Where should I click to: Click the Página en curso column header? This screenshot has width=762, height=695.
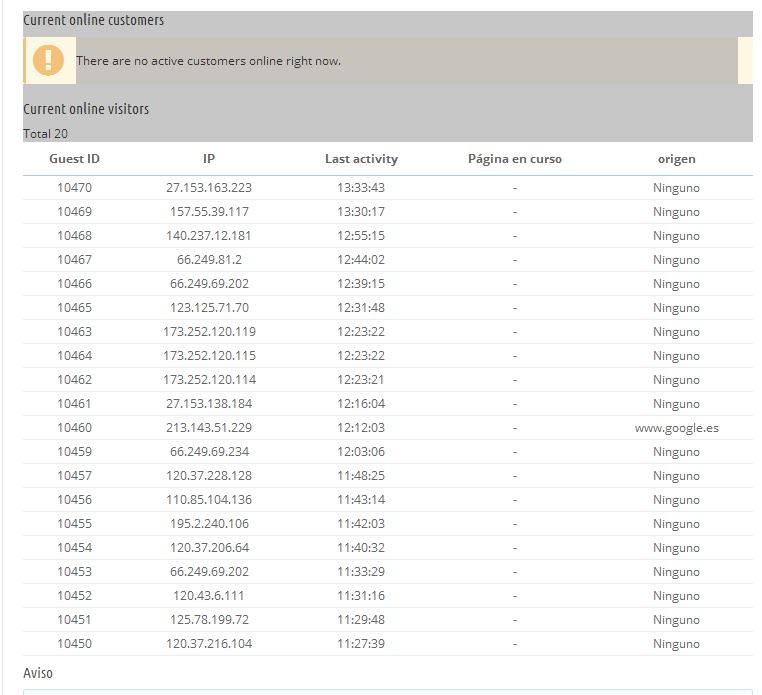(x=514, y=158)
